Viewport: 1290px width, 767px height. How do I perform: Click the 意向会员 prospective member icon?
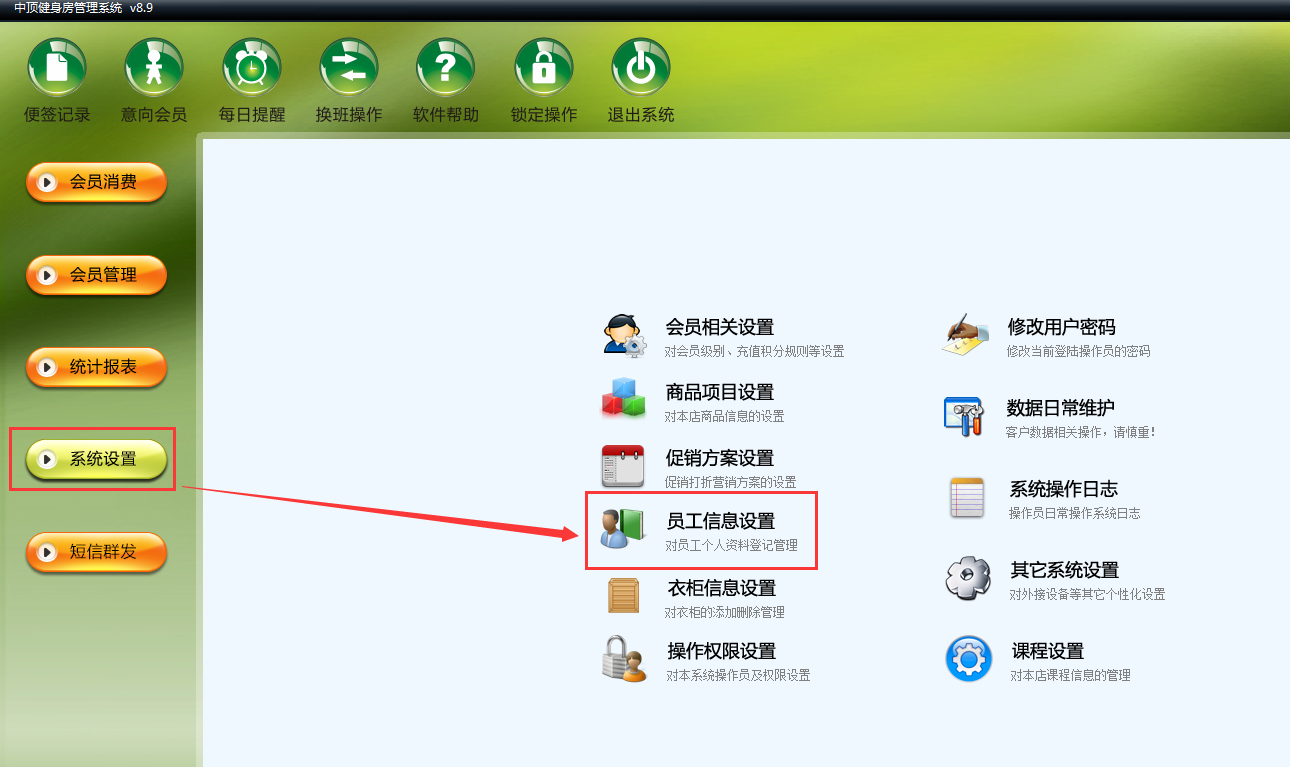pyautogui.click(x=154, y=67)
